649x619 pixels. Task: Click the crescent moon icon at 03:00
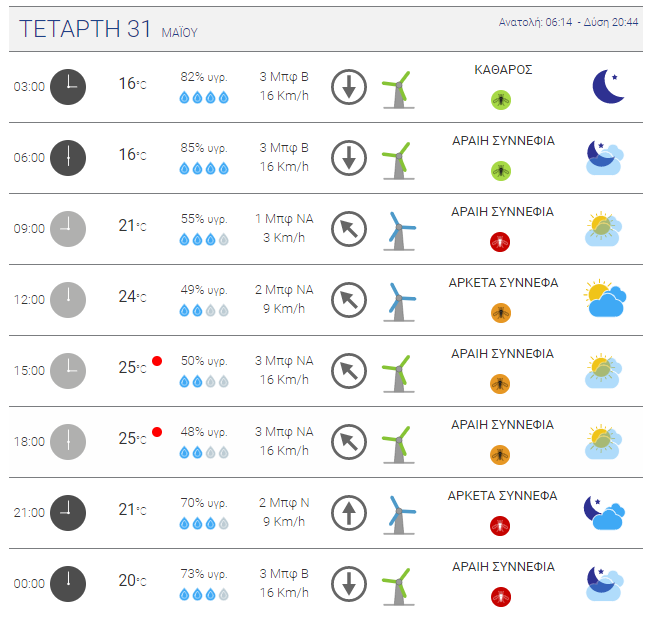point(608,86)
